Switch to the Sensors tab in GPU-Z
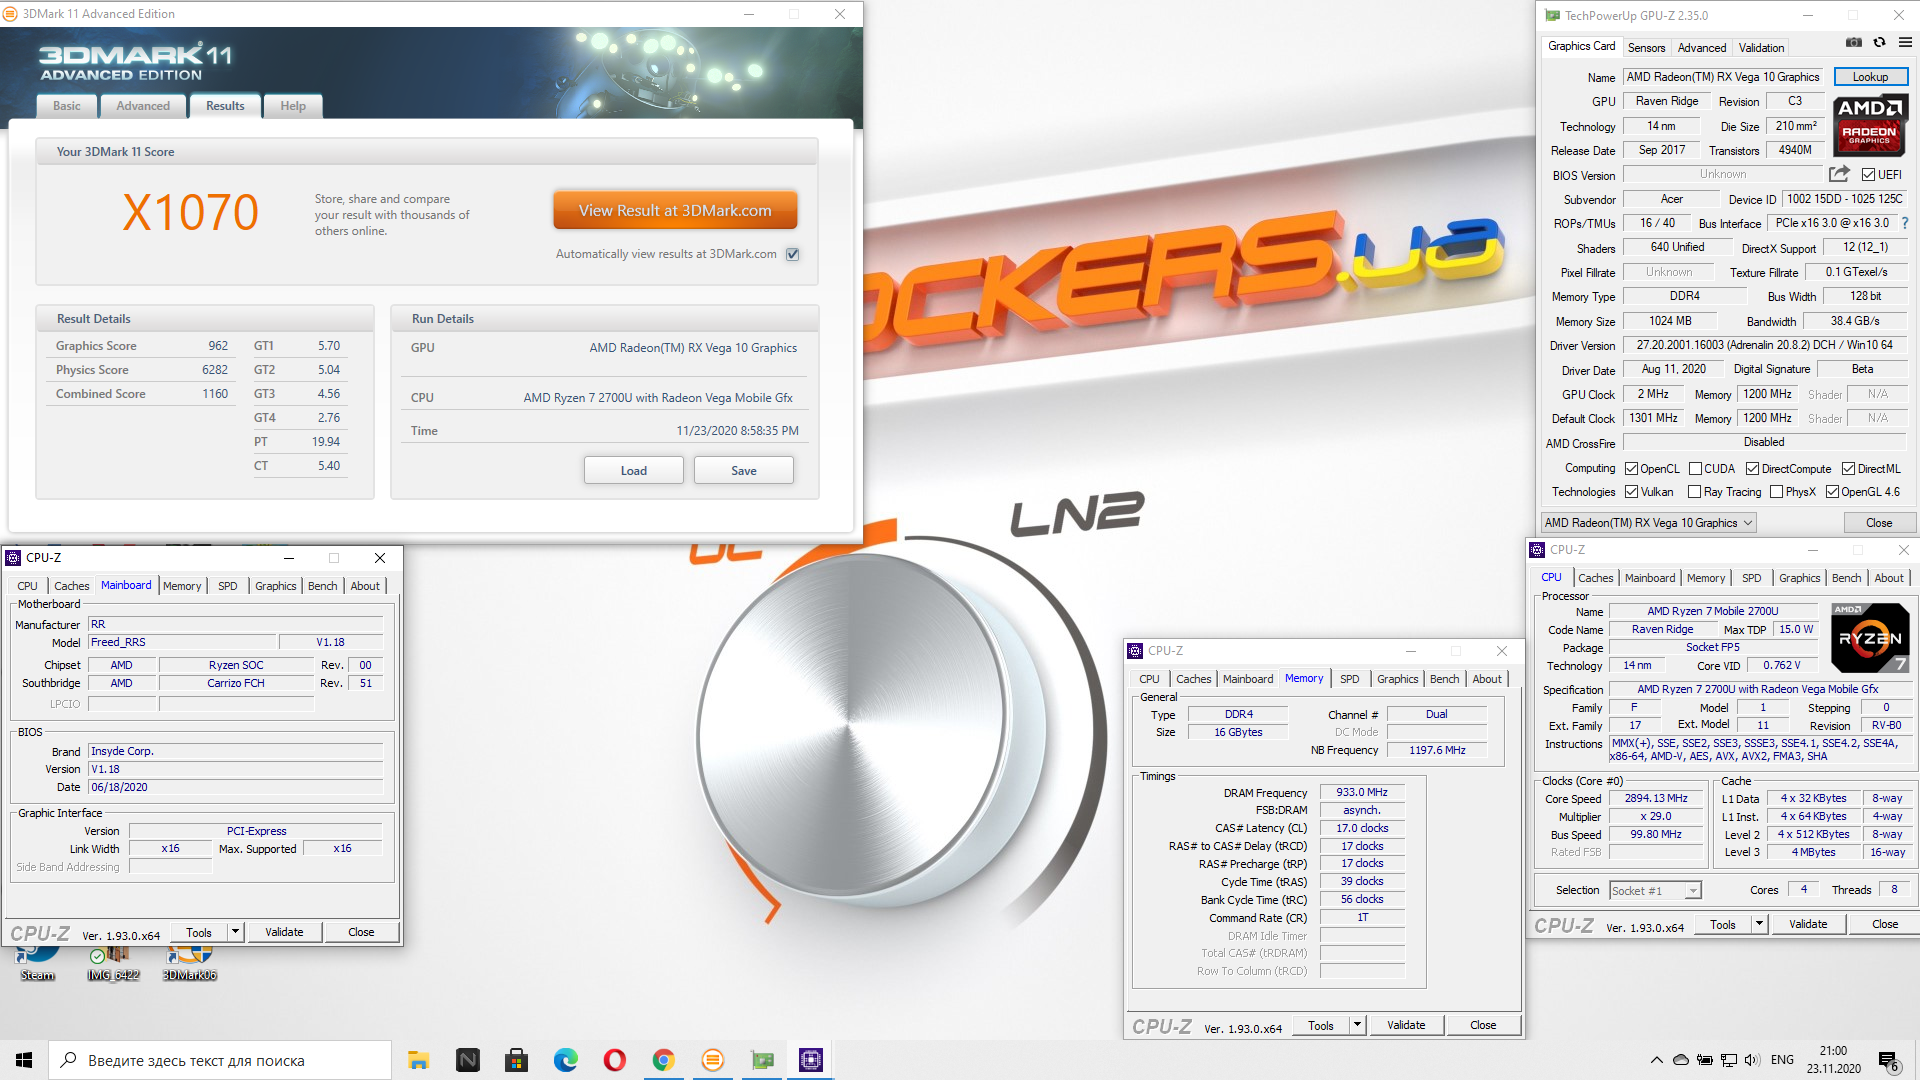This screenshot has height=1080, width=1920. tap(1646, 48)
